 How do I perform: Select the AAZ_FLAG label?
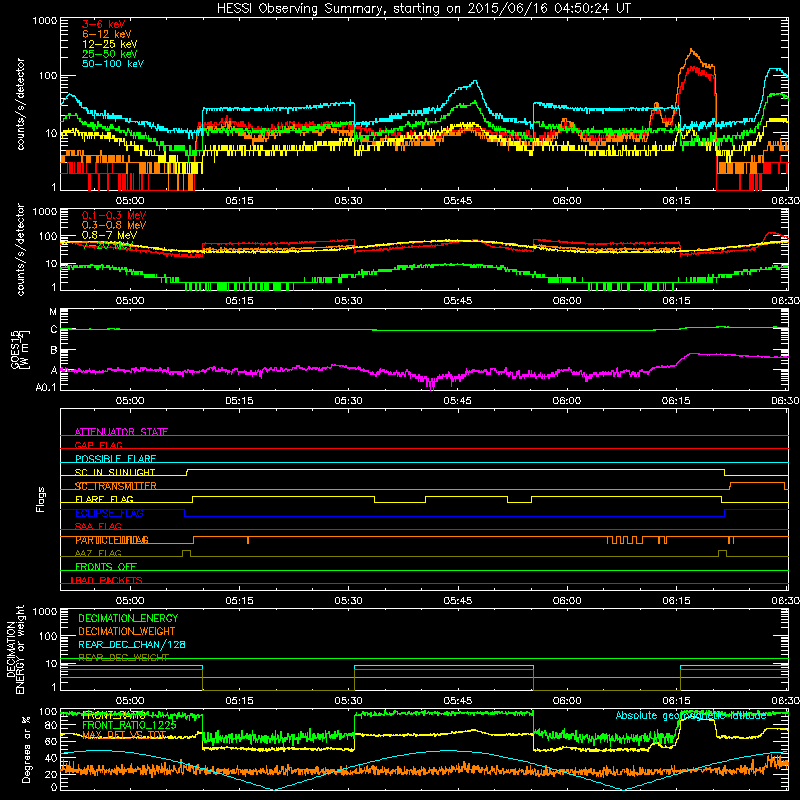pos(98,553)
